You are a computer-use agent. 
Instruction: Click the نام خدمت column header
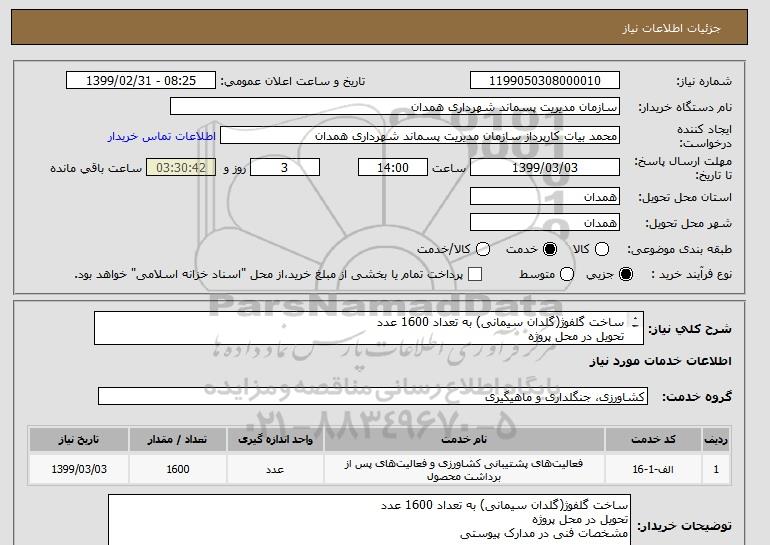tap(464, 439)
